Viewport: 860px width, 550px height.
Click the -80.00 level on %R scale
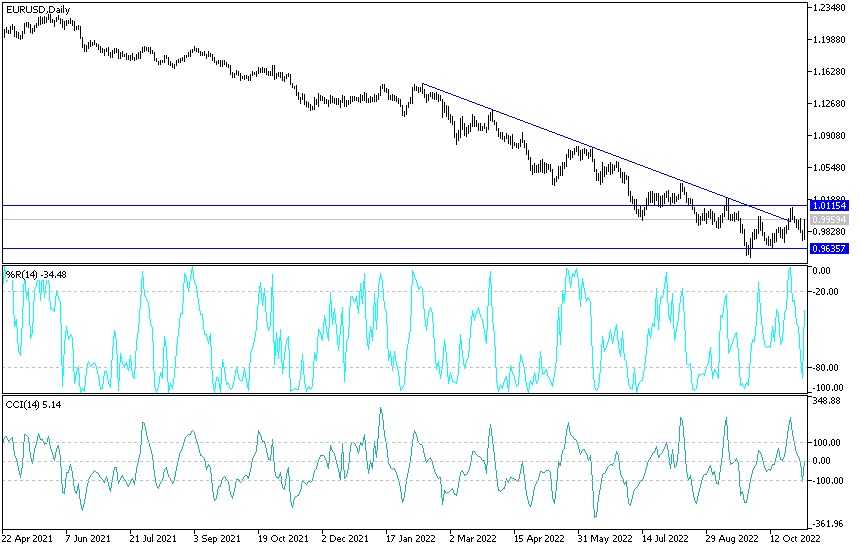825,367
